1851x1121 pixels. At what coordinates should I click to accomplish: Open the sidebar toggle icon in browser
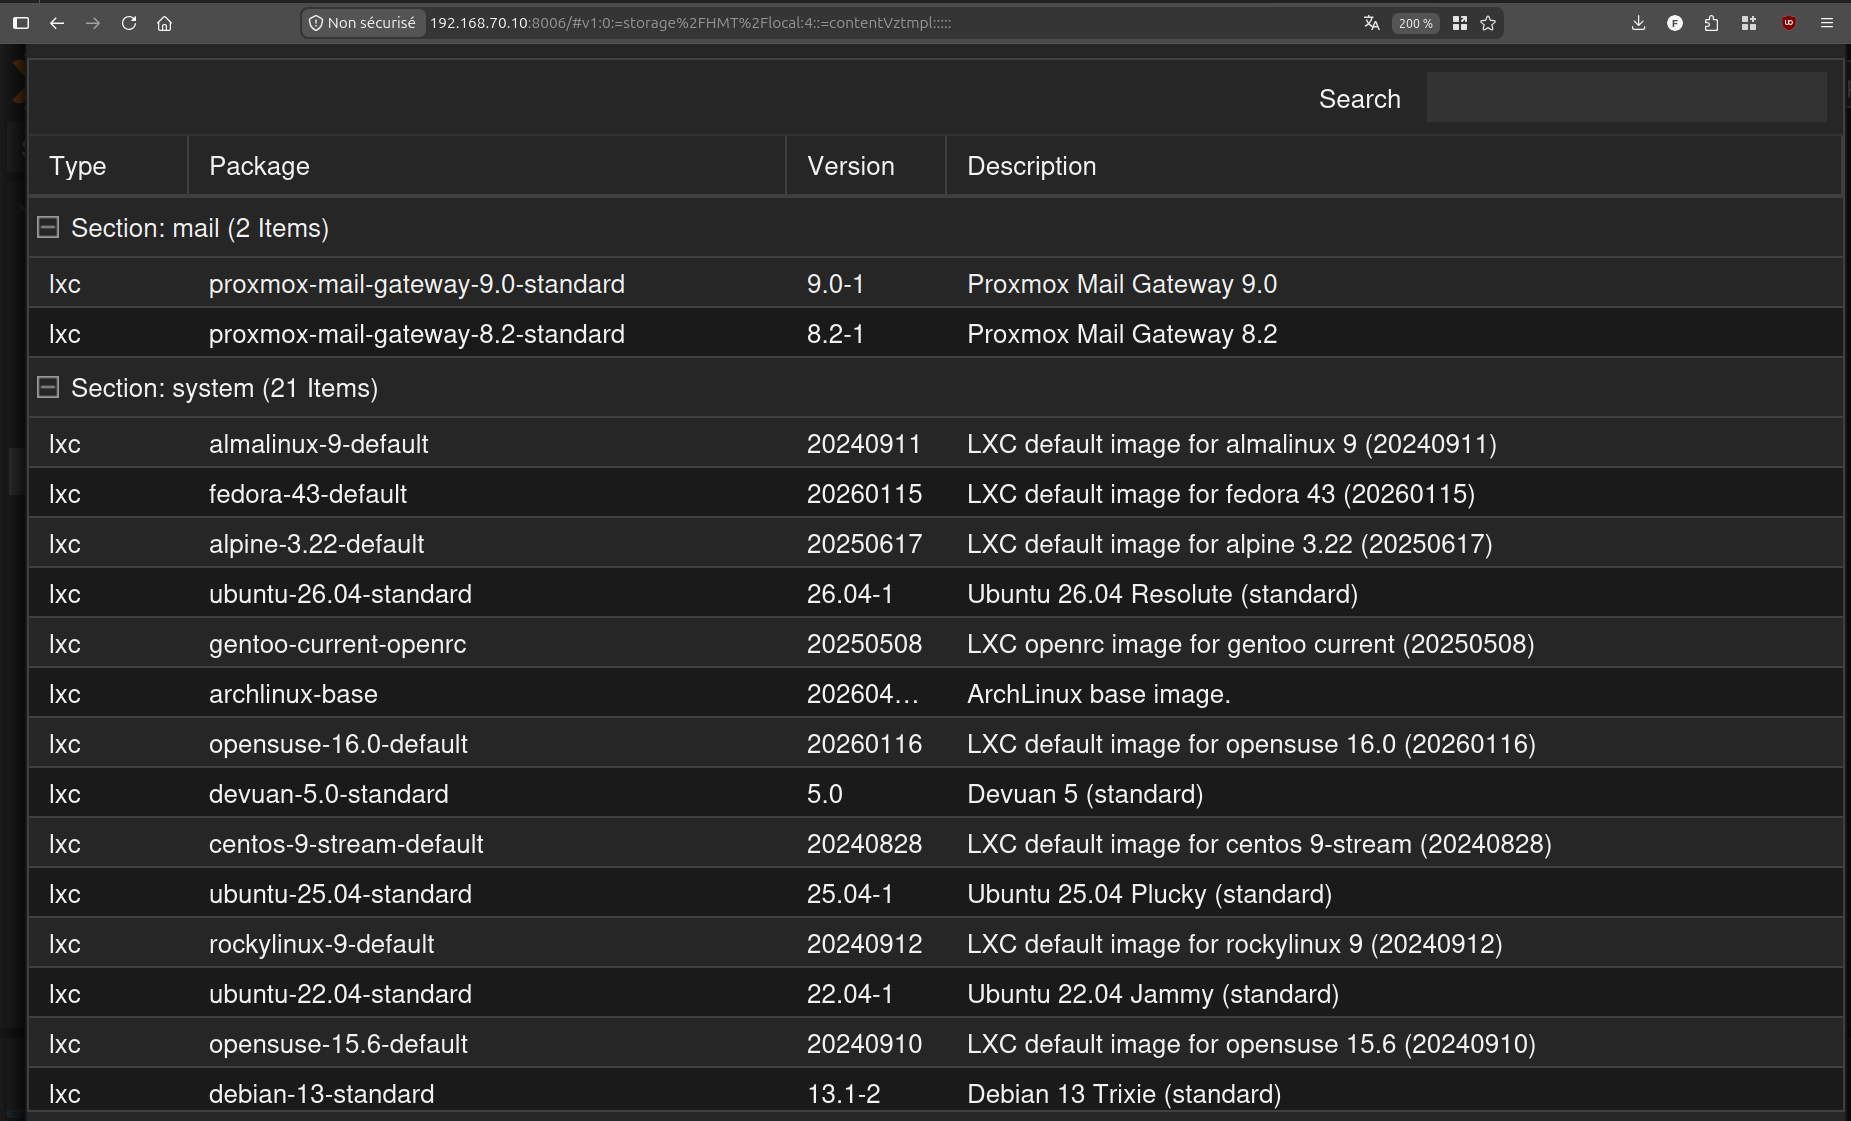[x=21, y=23]
